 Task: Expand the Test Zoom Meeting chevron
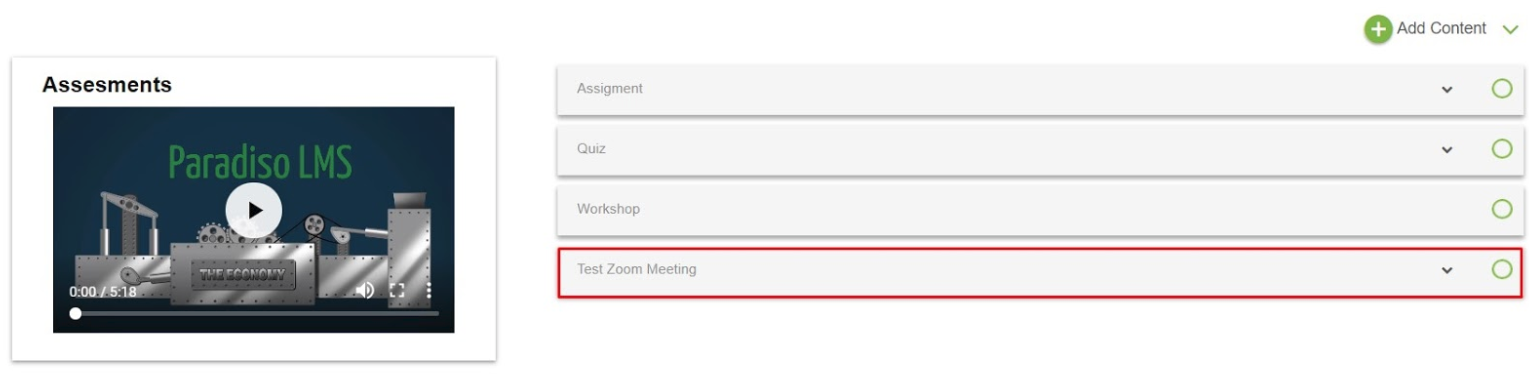point(1446,270)
